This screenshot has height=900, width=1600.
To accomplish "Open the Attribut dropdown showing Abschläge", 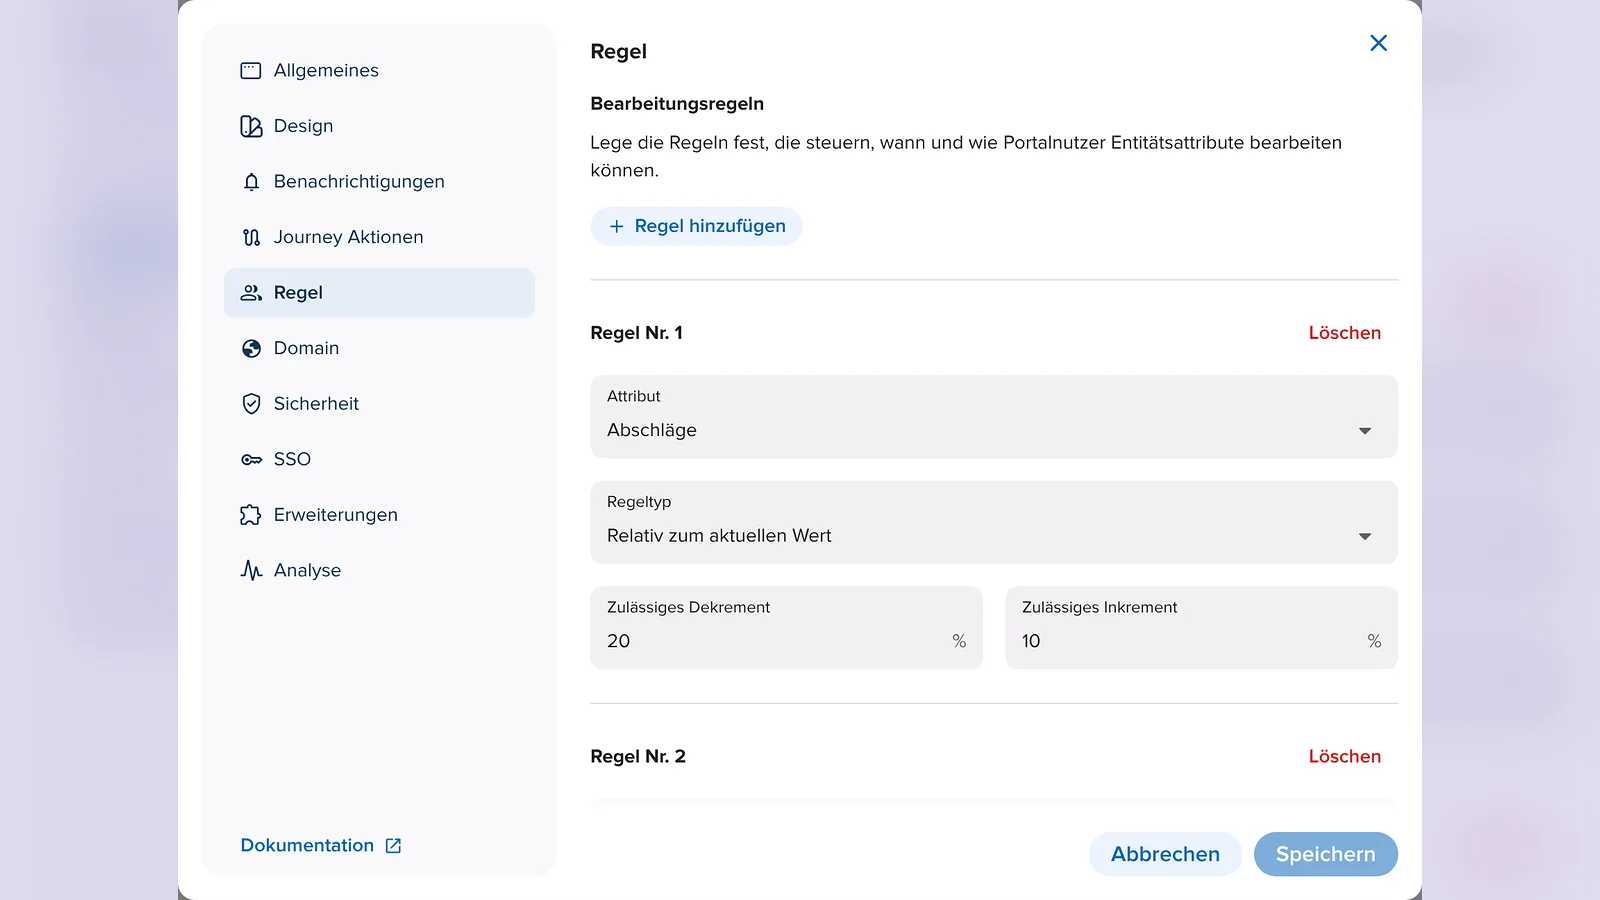I will tap(994, 417).
